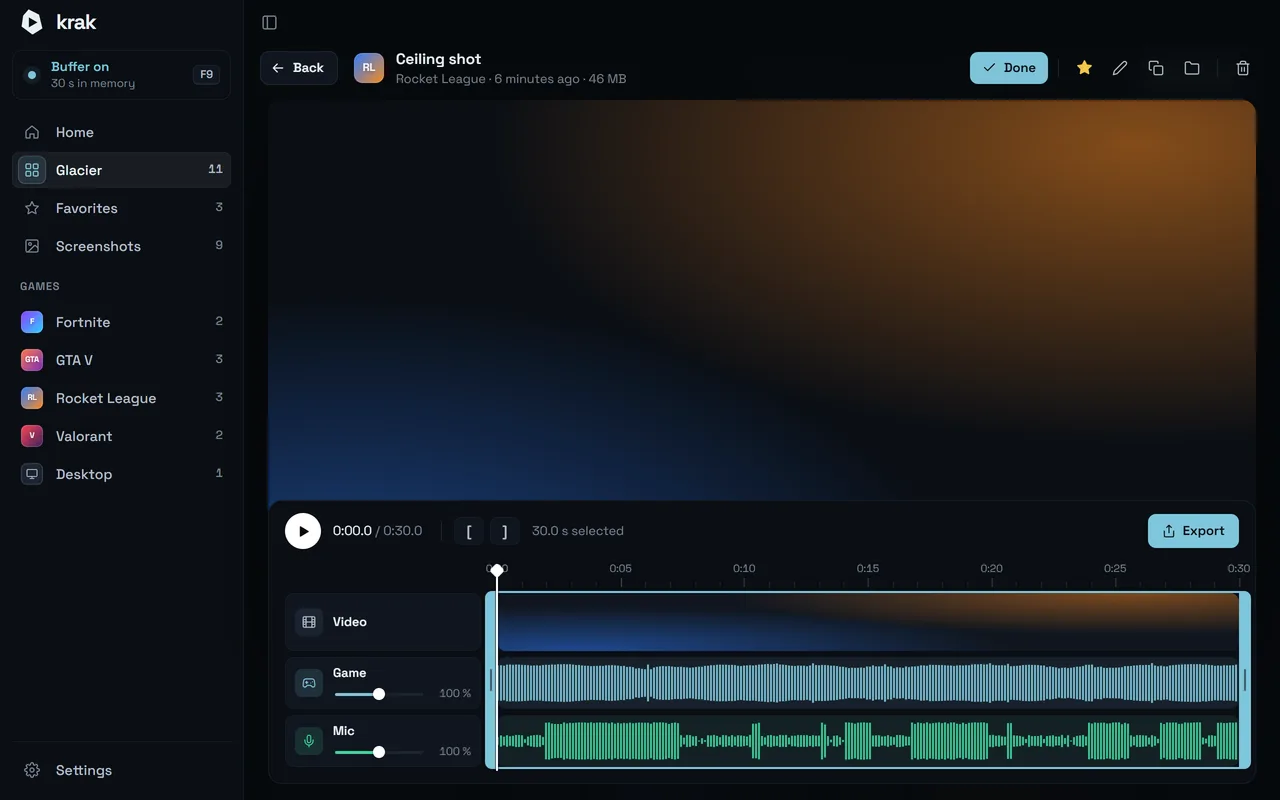Select Valorant in games list
Image resolution: width=1280 pixels, height=800 pixels.
[x=121, y=436]
